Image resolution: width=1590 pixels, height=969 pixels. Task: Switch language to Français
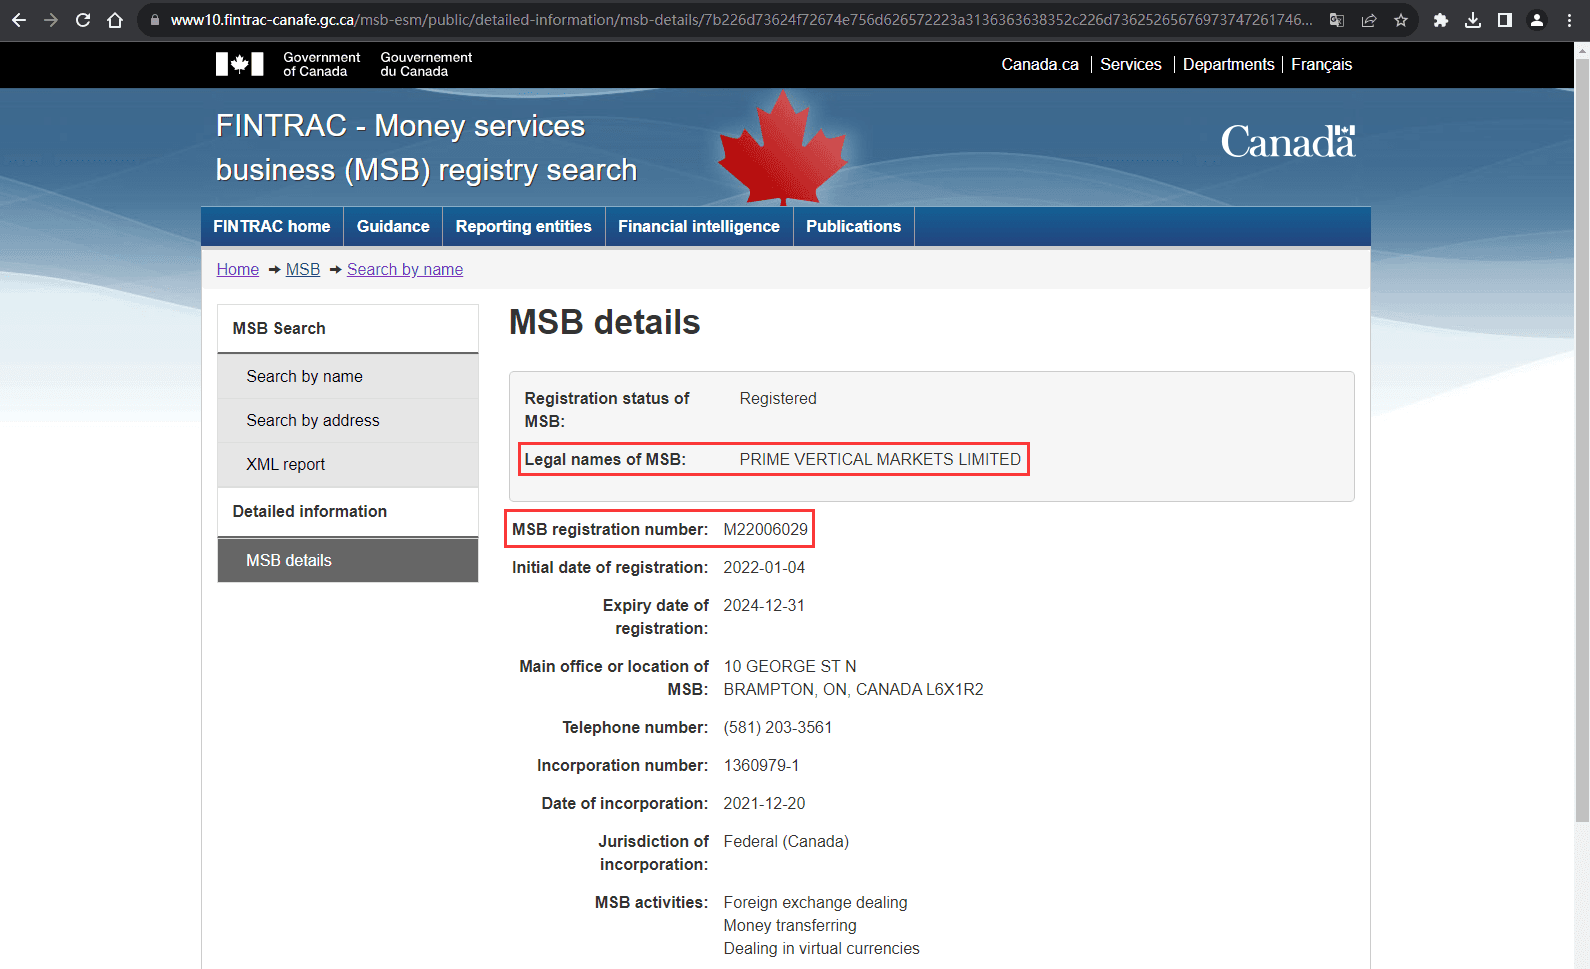point(1321,64)
